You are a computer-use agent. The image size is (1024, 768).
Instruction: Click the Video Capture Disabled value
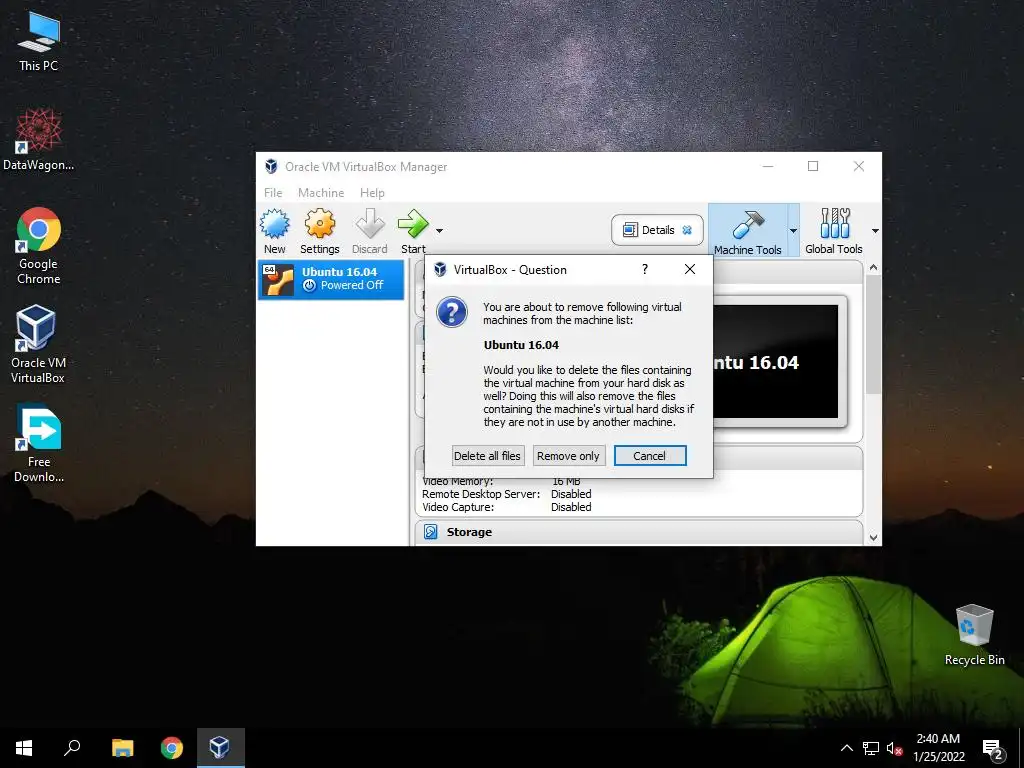point(571,507)
